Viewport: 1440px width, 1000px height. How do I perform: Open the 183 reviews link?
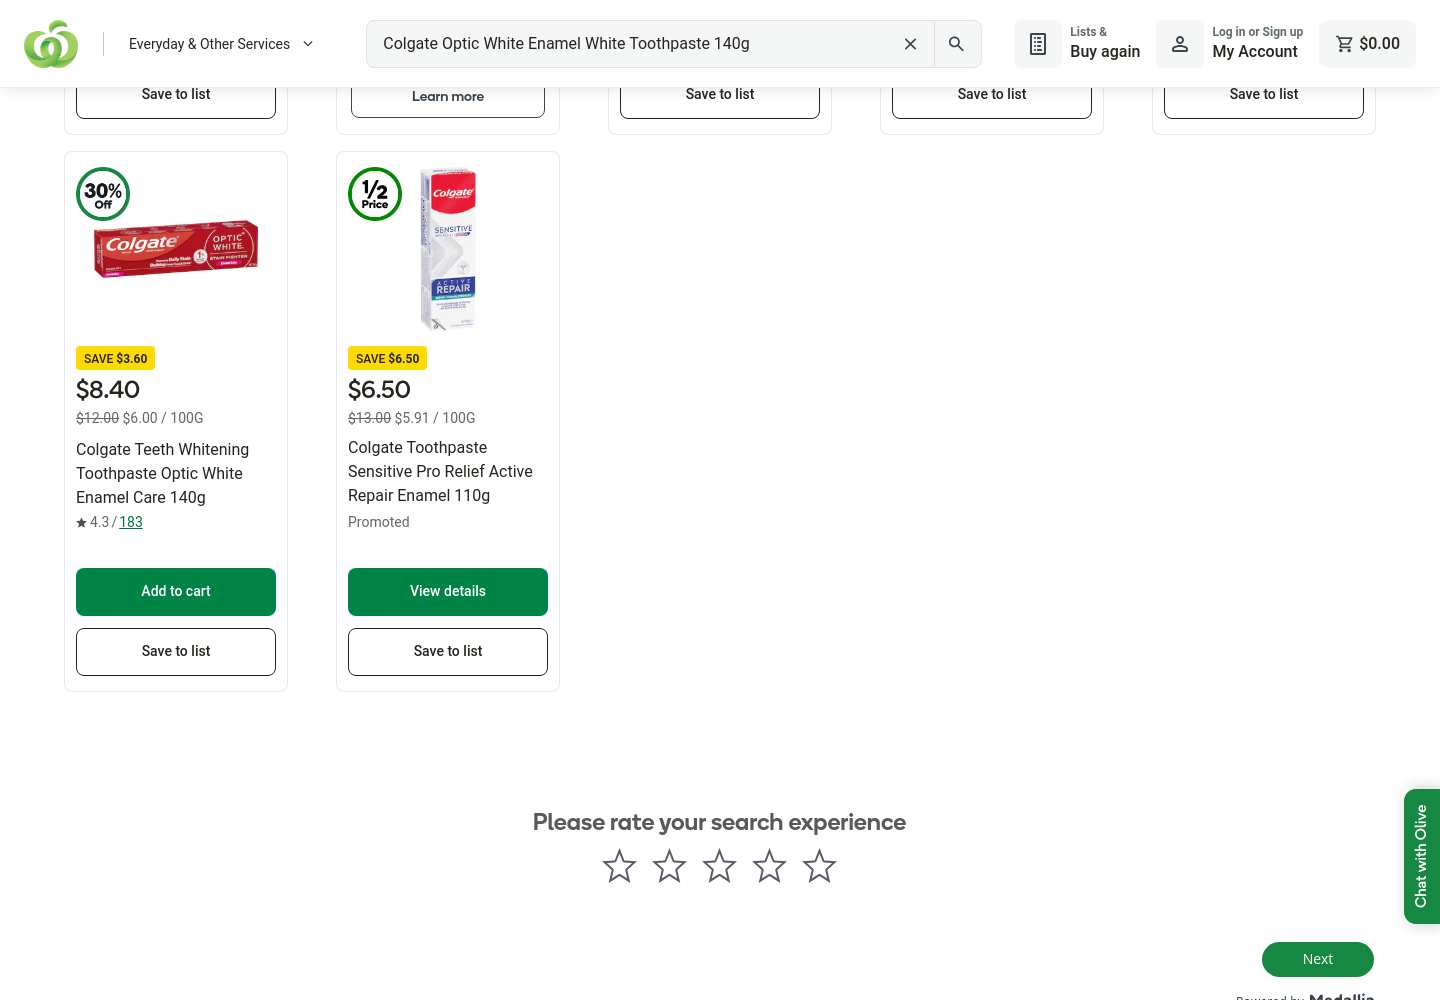(131, 522)
